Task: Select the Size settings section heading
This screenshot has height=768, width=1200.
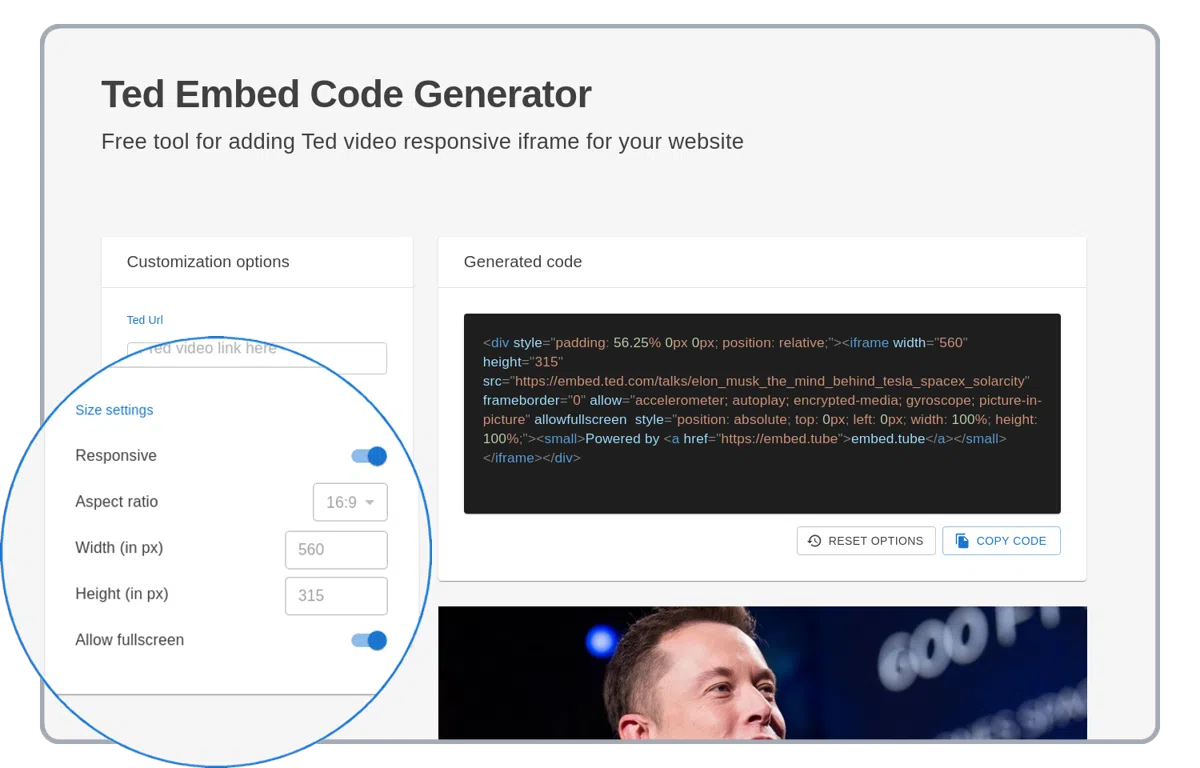Action: [114, 410]
